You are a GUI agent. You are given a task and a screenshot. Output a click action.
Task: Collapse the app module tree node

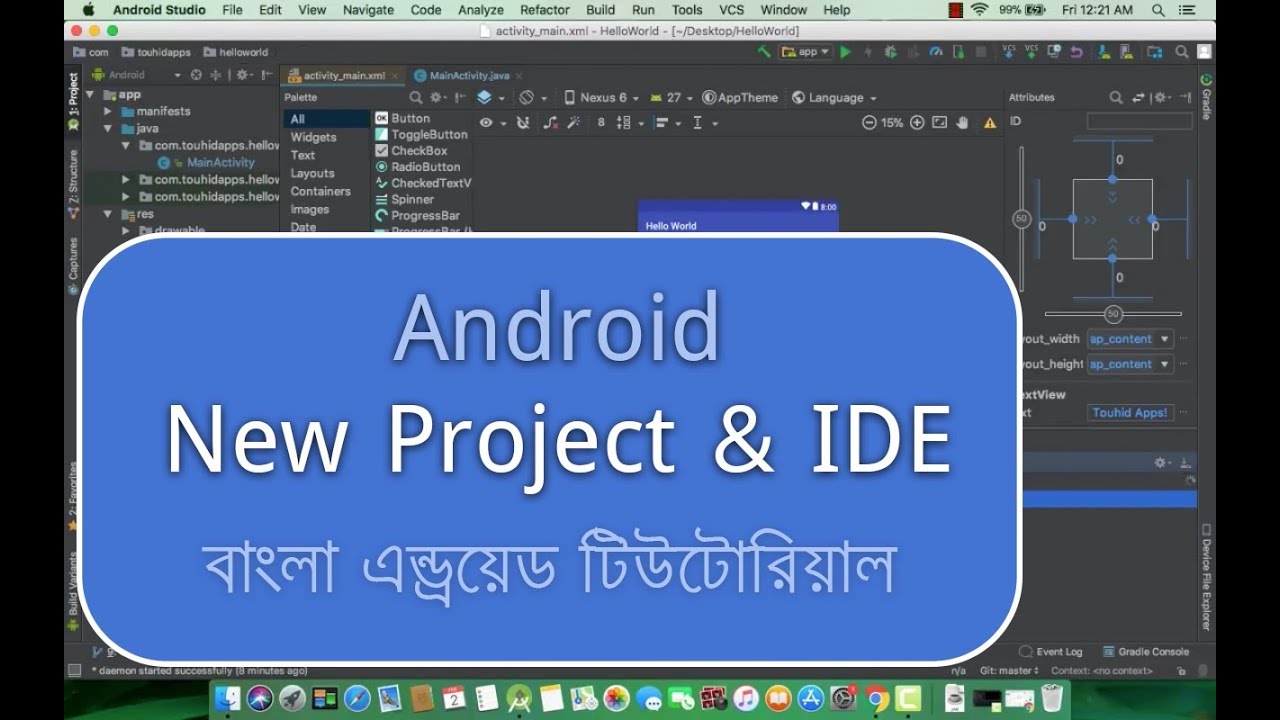[90, 95]
